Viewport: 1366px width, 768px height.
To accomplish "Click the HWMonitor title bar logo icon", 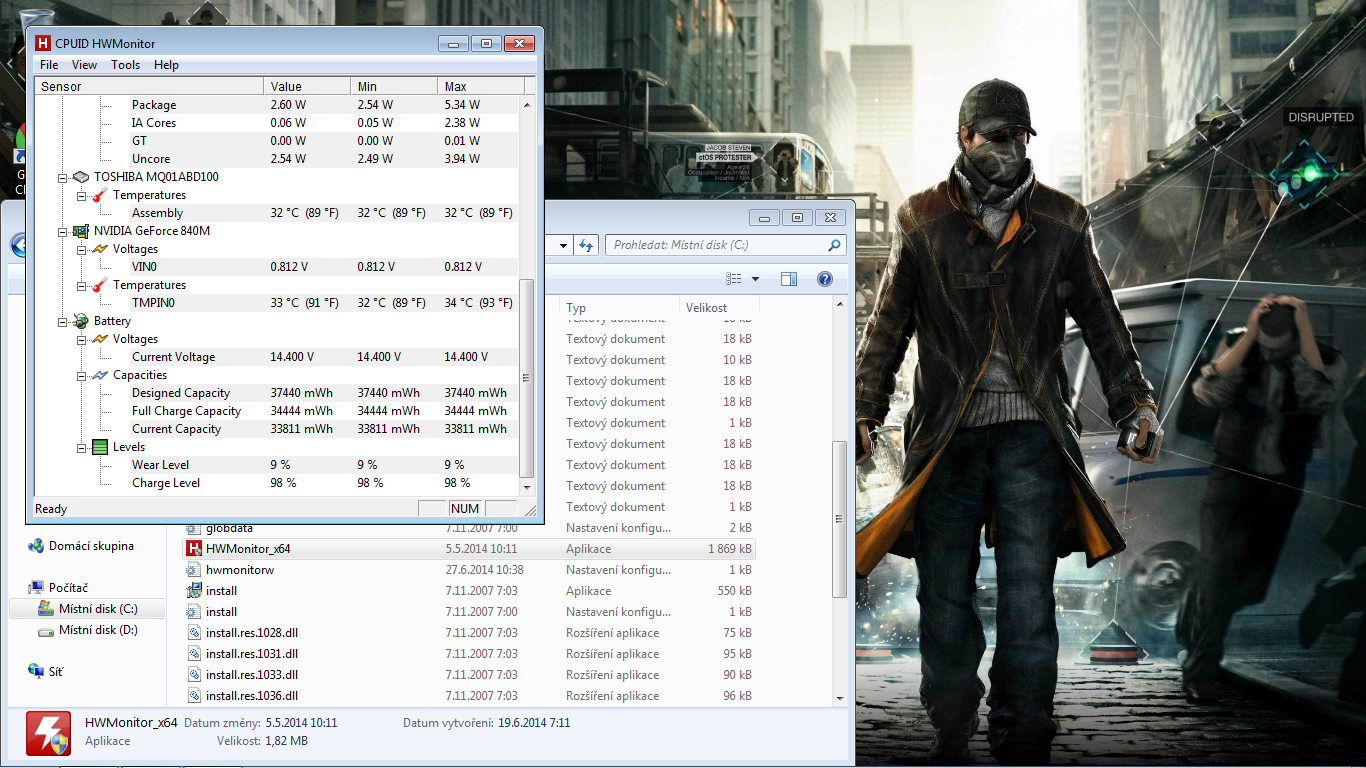I will coord(43,43).
